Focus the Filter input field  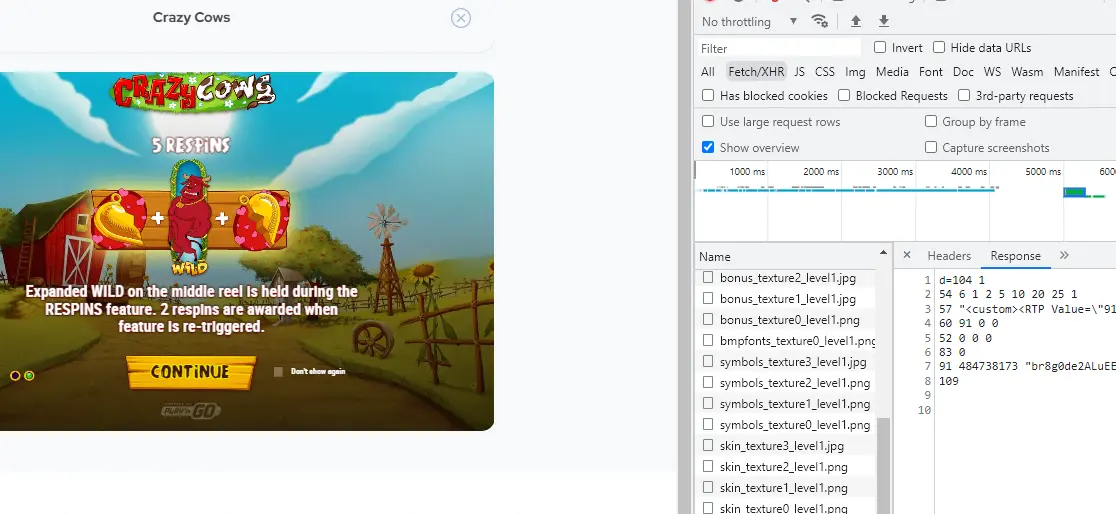(x=779, y=48)
